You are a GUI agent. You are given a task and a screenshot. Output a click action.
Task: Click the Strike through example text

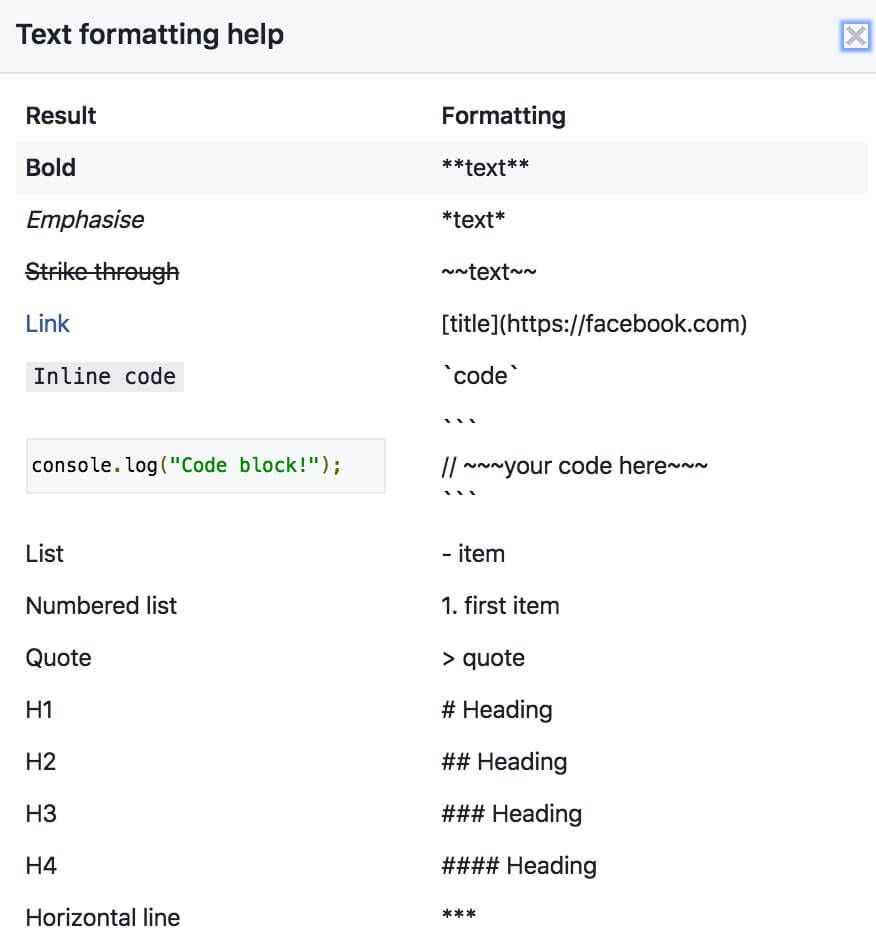tap(102, 272)
